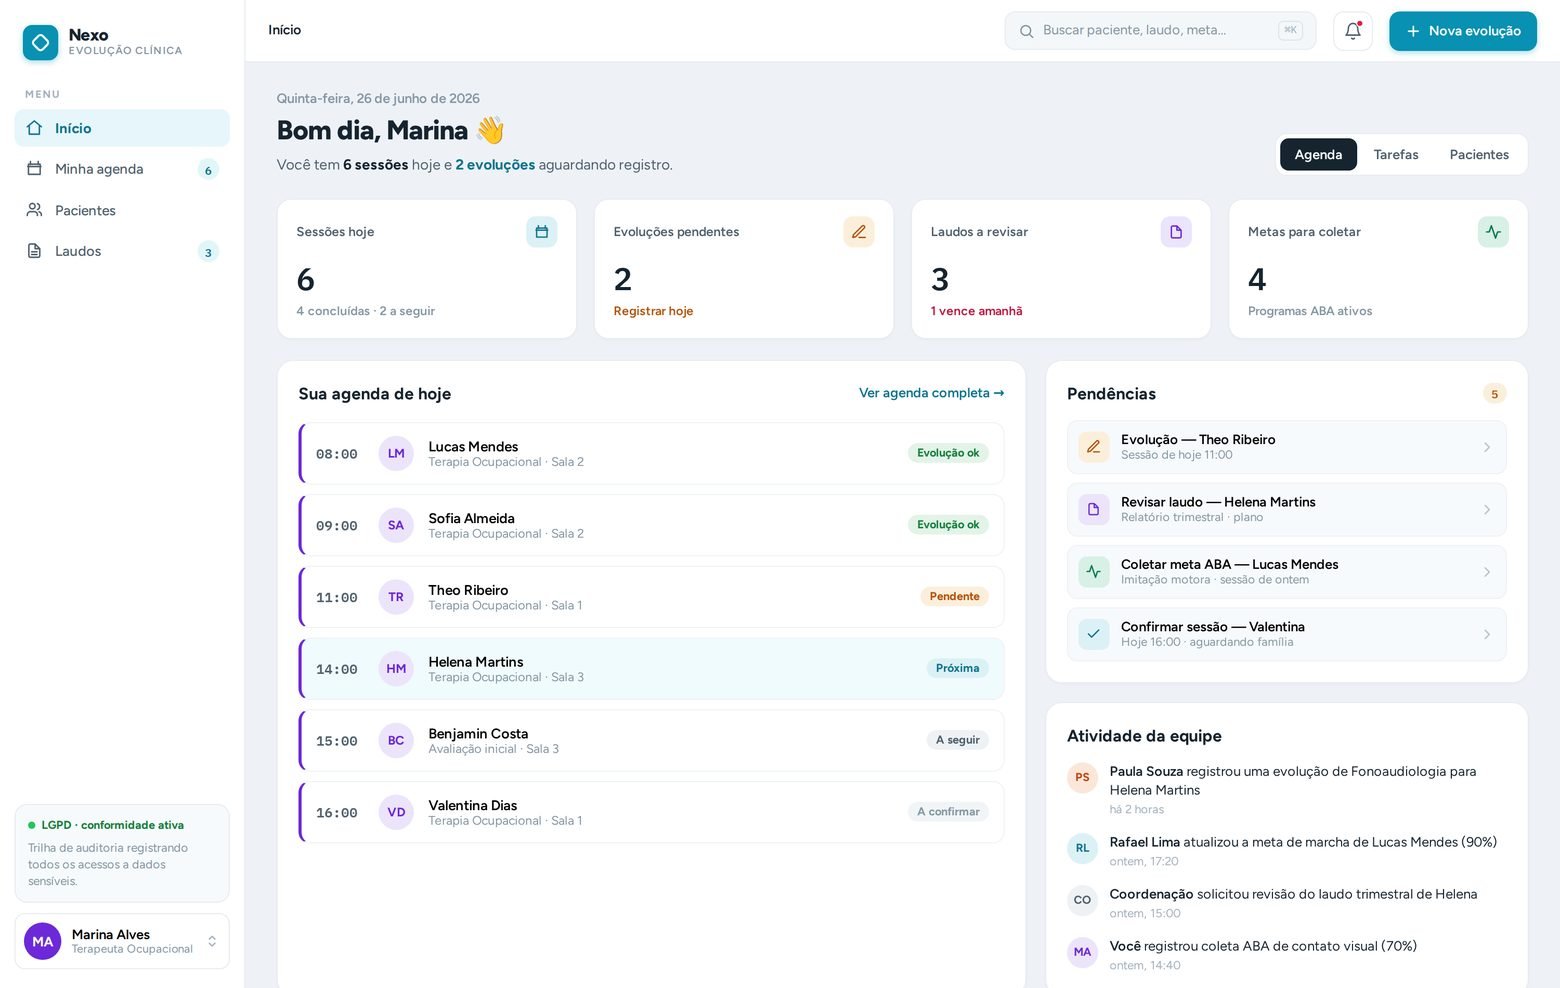Open the notifications bell

coord(1352,31)
